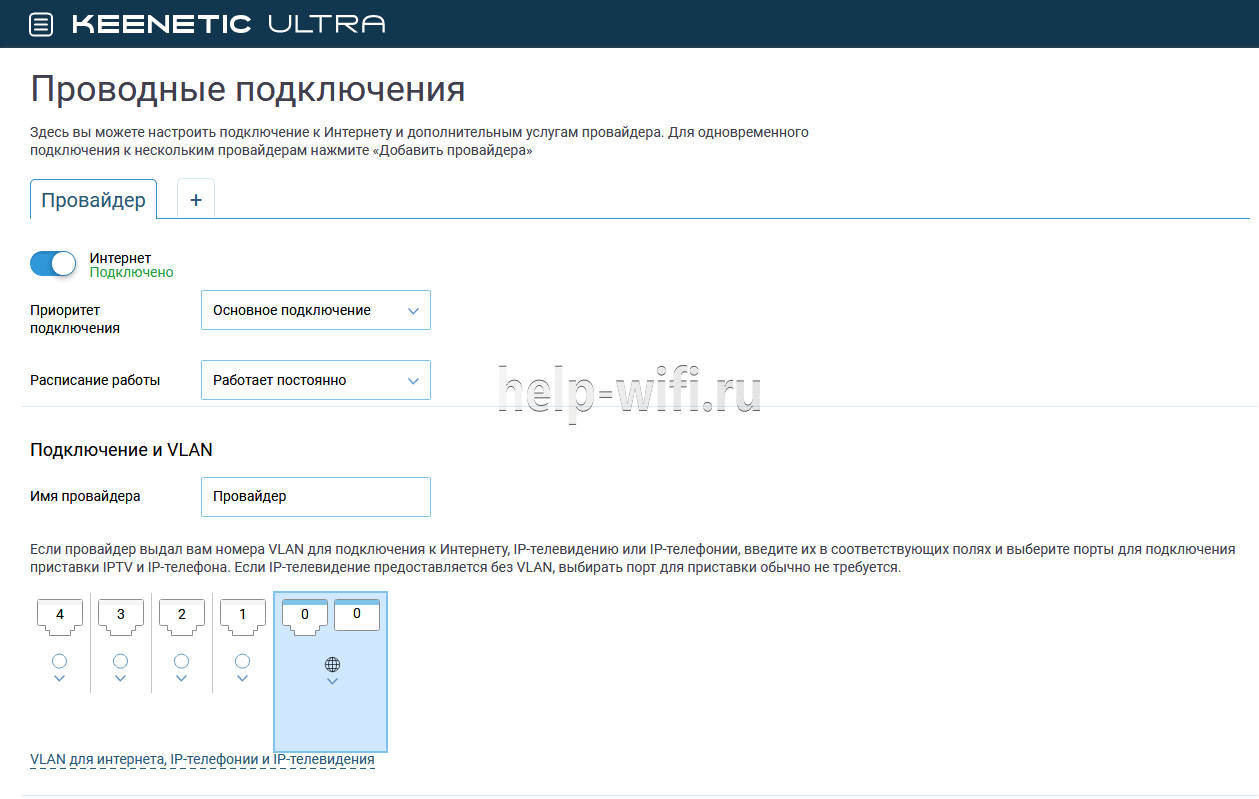Select the radio button under port 4
1259x799 pixels.
pyautogui.click(x=59, y=661)
